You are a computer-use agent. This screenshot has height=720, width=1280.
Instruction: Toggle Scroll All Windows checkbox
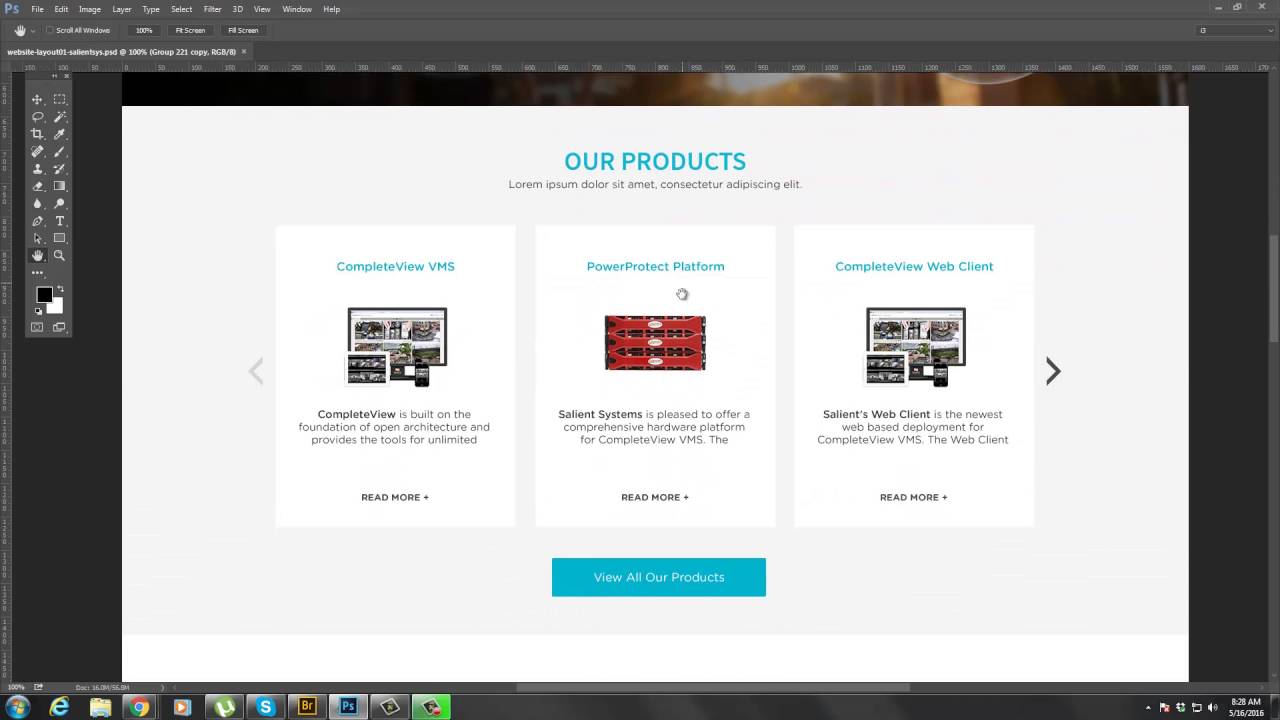(49, 30)
